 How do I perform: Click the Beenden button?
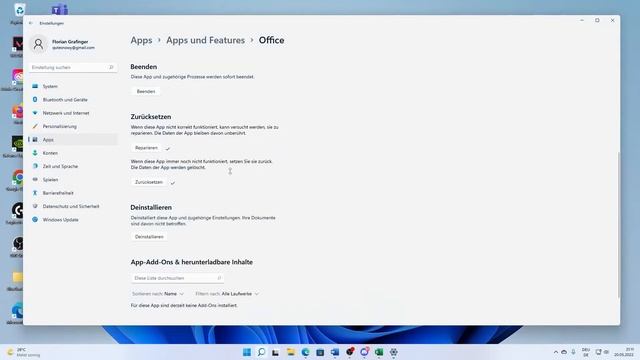tap(146, 91)
